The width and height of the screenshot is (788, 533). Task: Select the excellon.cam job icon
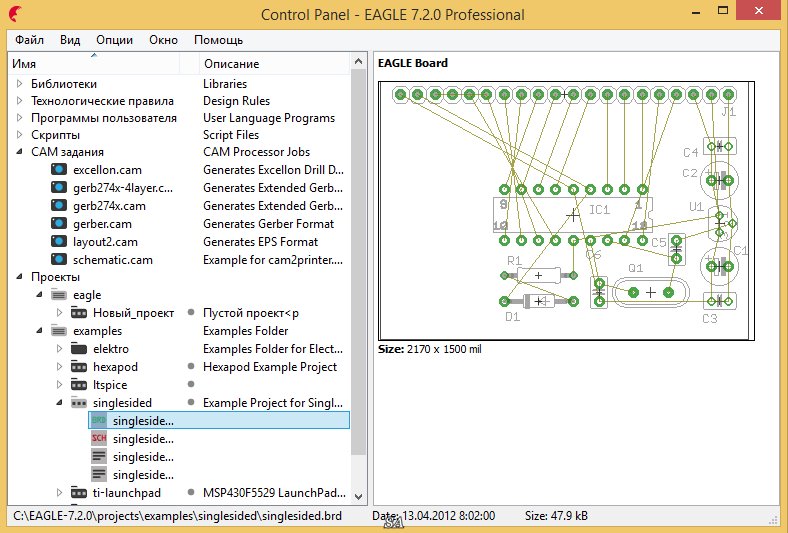click(x=58, y=170)
